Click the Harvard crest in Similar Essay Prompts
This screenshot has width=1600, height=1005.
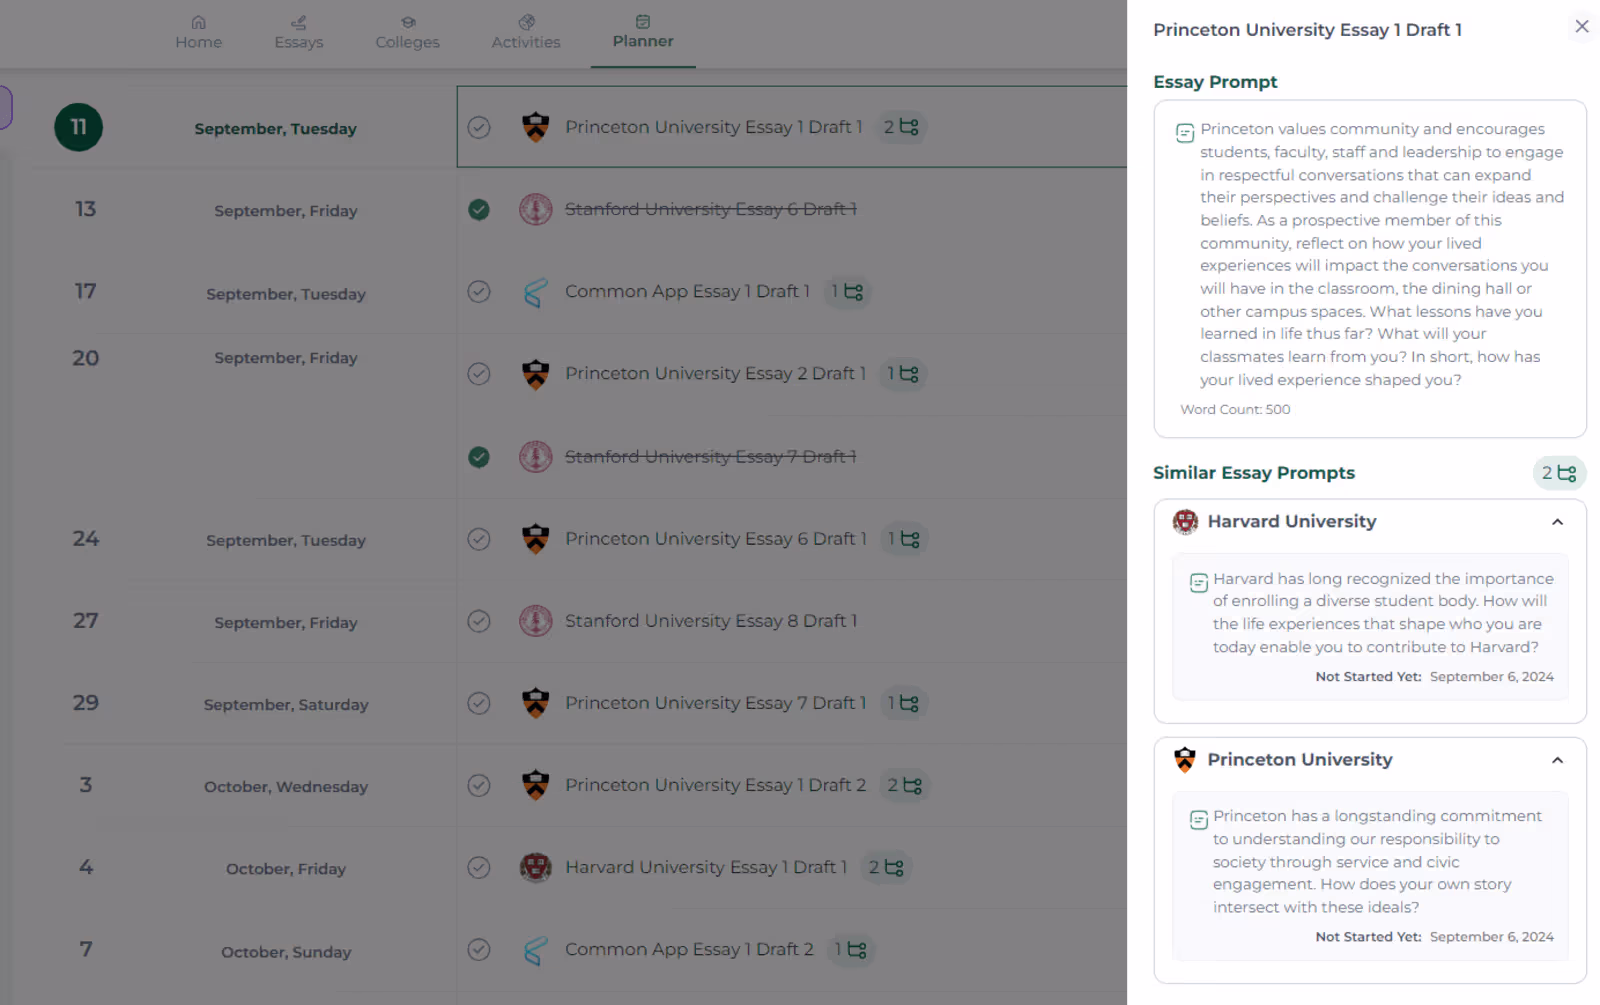click(1185, 521)
